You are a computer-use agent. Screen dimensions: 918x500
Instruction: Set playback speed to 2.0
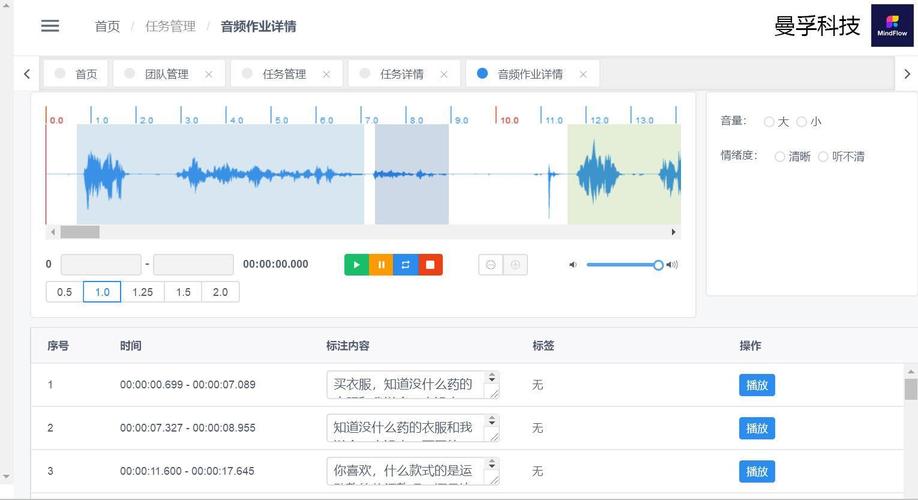(x=220, y=292)
